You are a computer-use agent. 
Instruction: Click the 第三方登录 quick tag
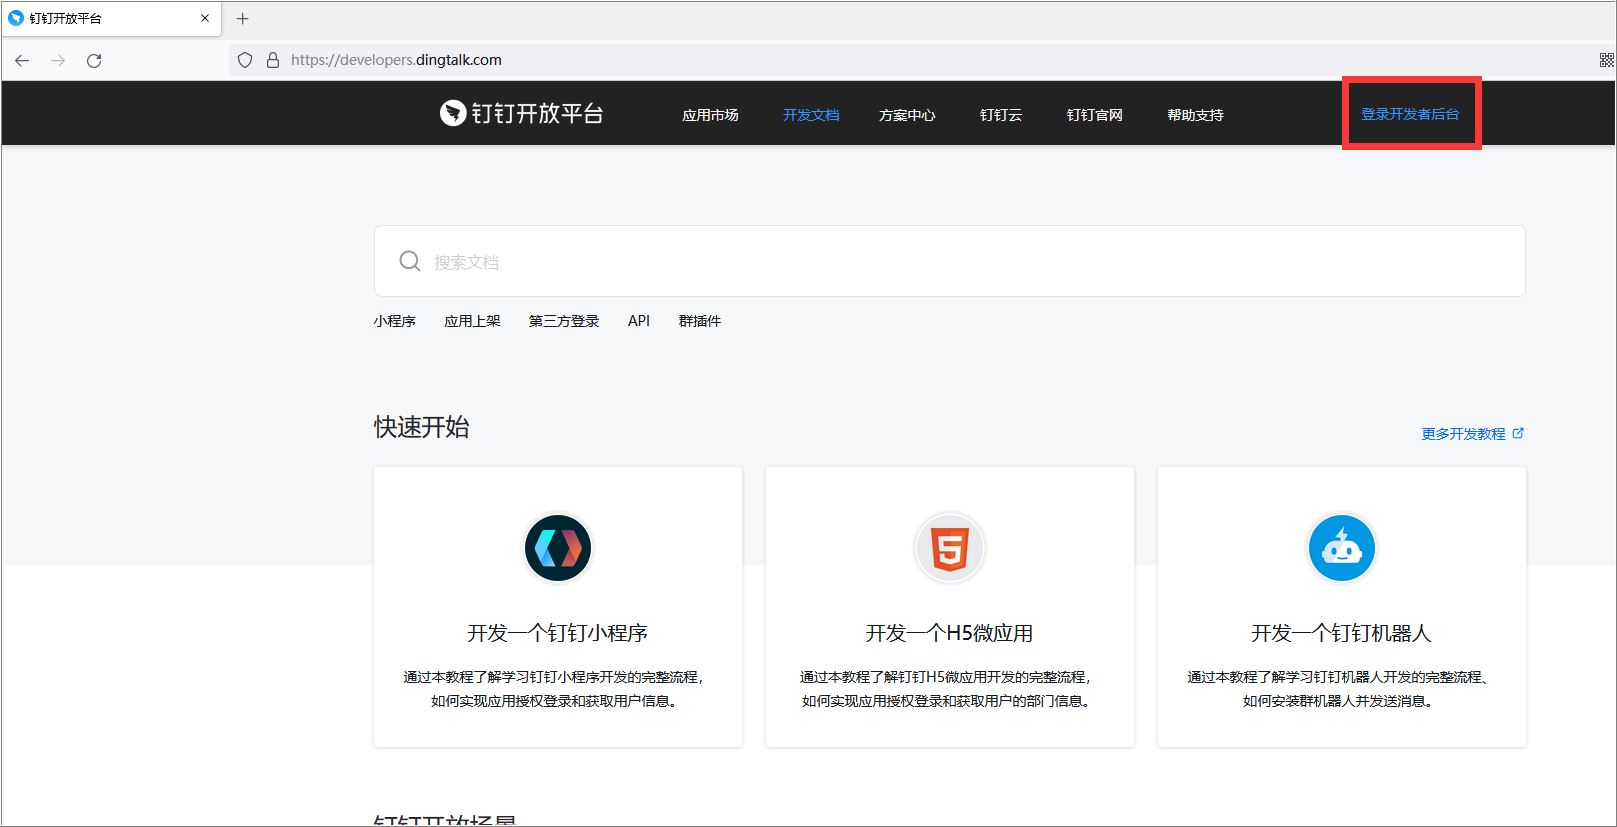(x=564, y=321)
